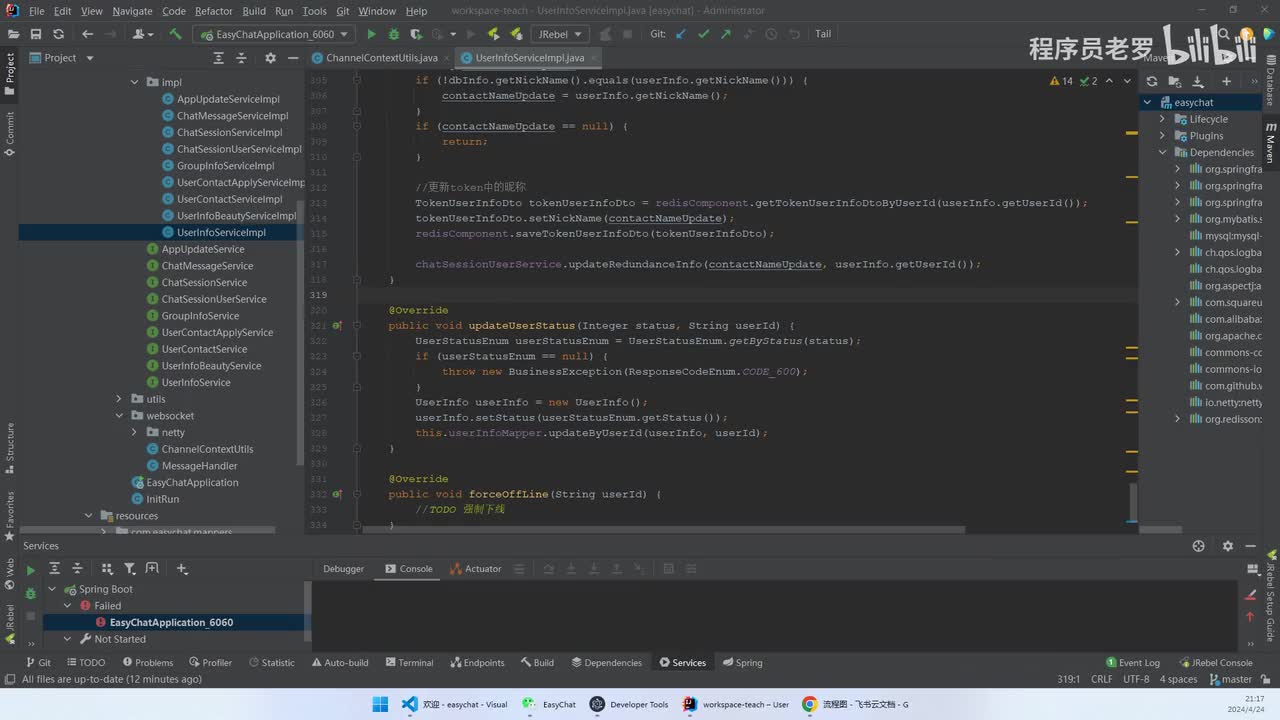Open the JRebel Console
Image resolution: width=1280 pixels, height=720 pixels.
(1215, 662)
